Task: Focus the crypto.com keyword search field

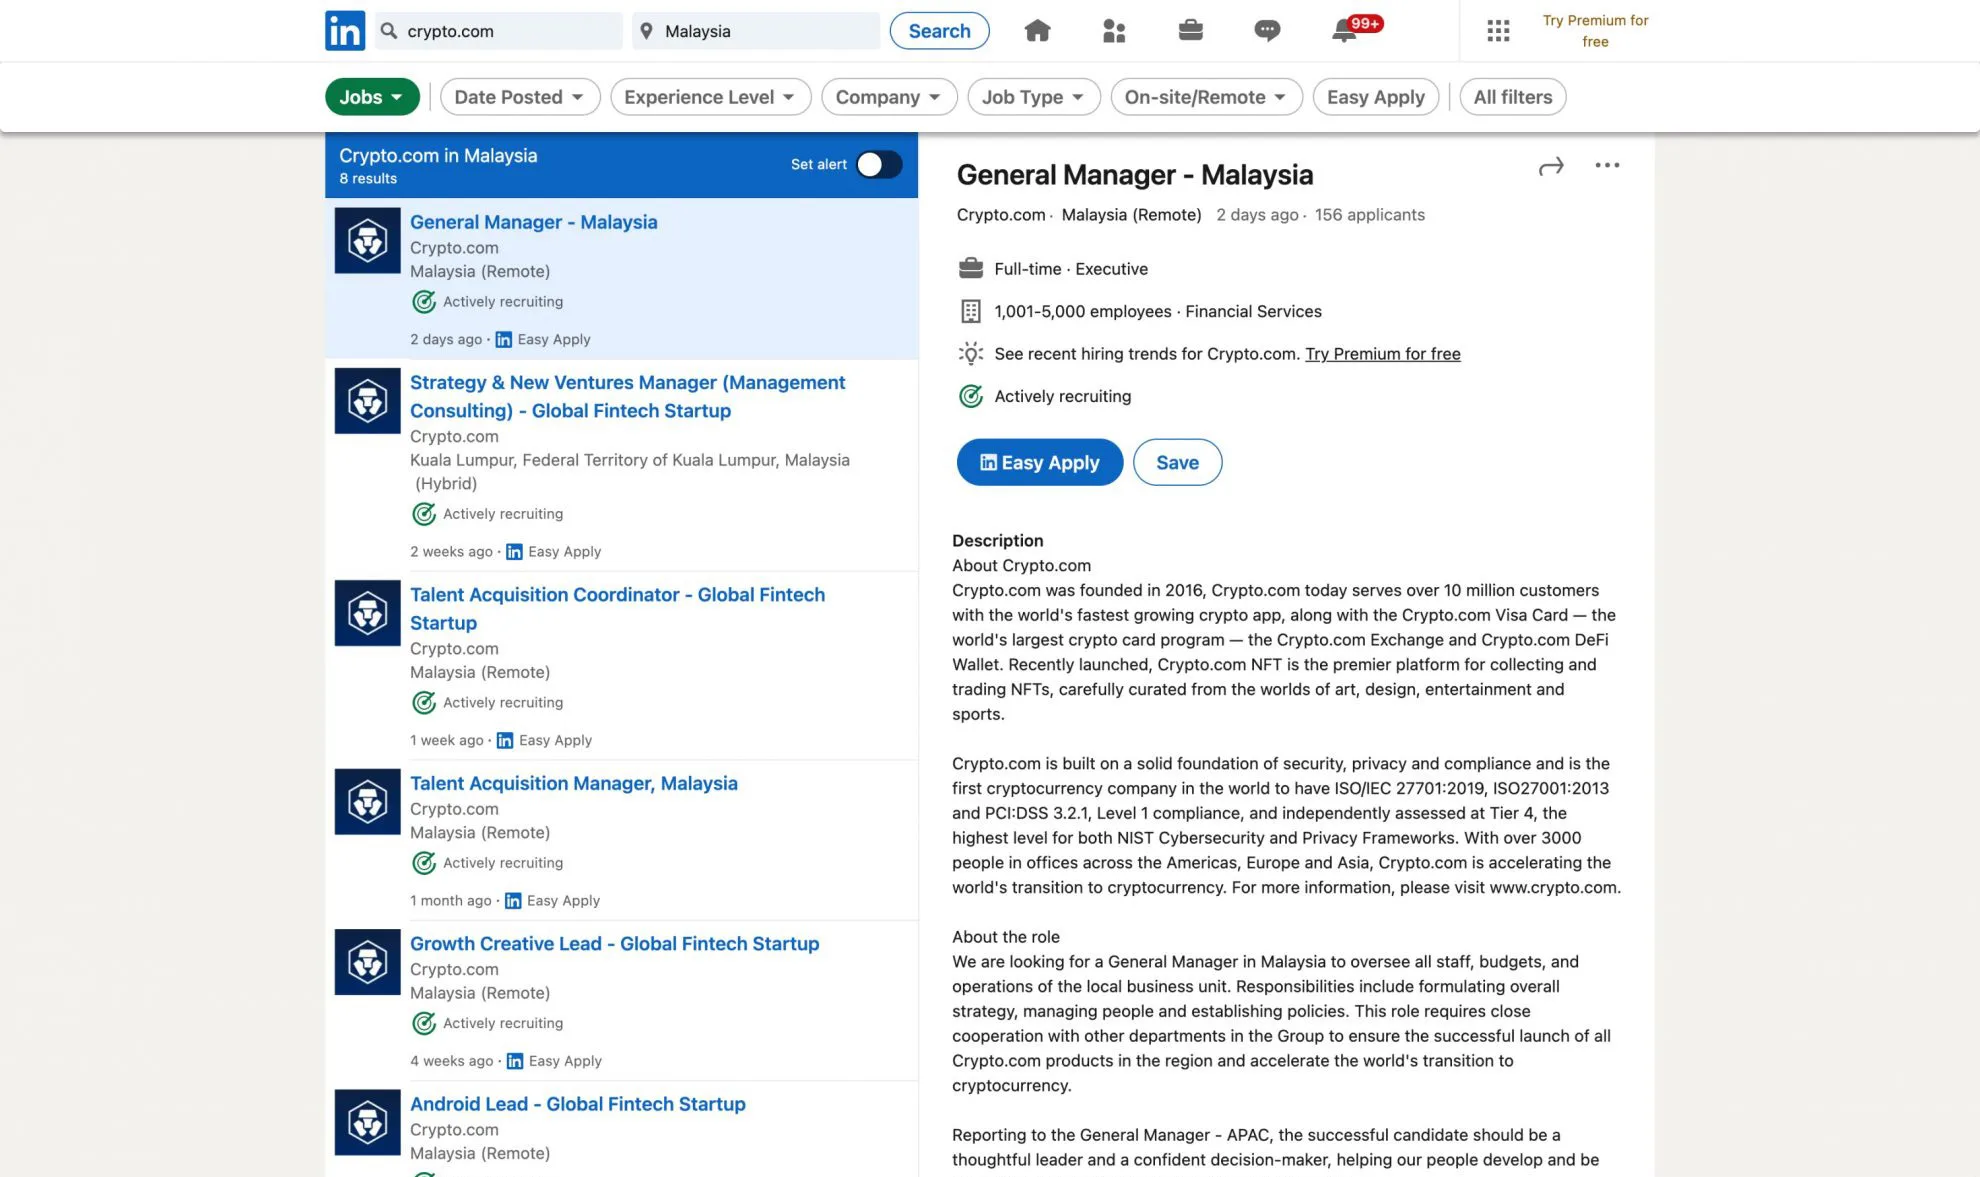Action: pos(498,31)
